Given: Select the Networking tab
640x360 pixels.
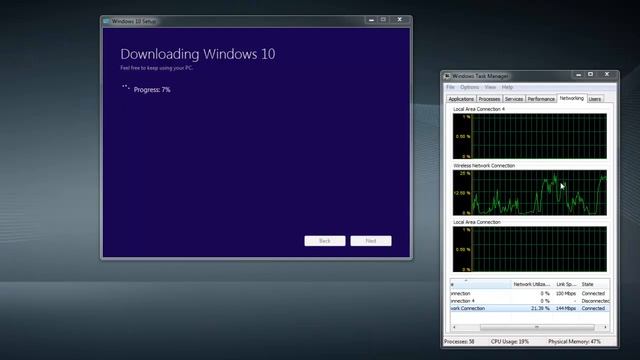Looking at the screenshot, I should (571, 98).
